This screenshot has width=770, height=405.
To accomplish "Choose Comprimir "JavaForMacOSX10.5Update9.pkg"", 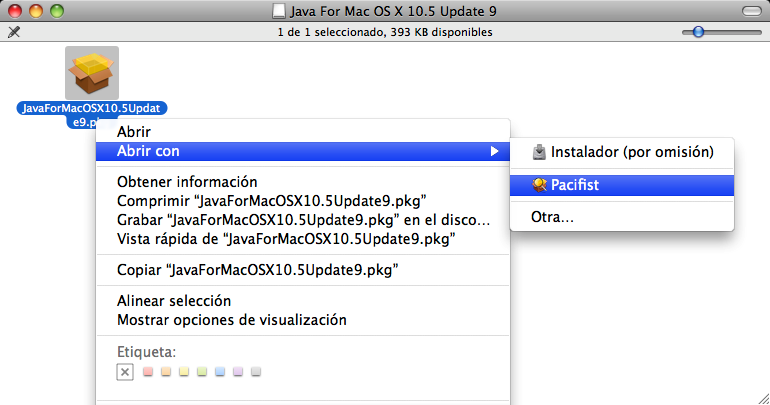I will [x=303, y=201].
